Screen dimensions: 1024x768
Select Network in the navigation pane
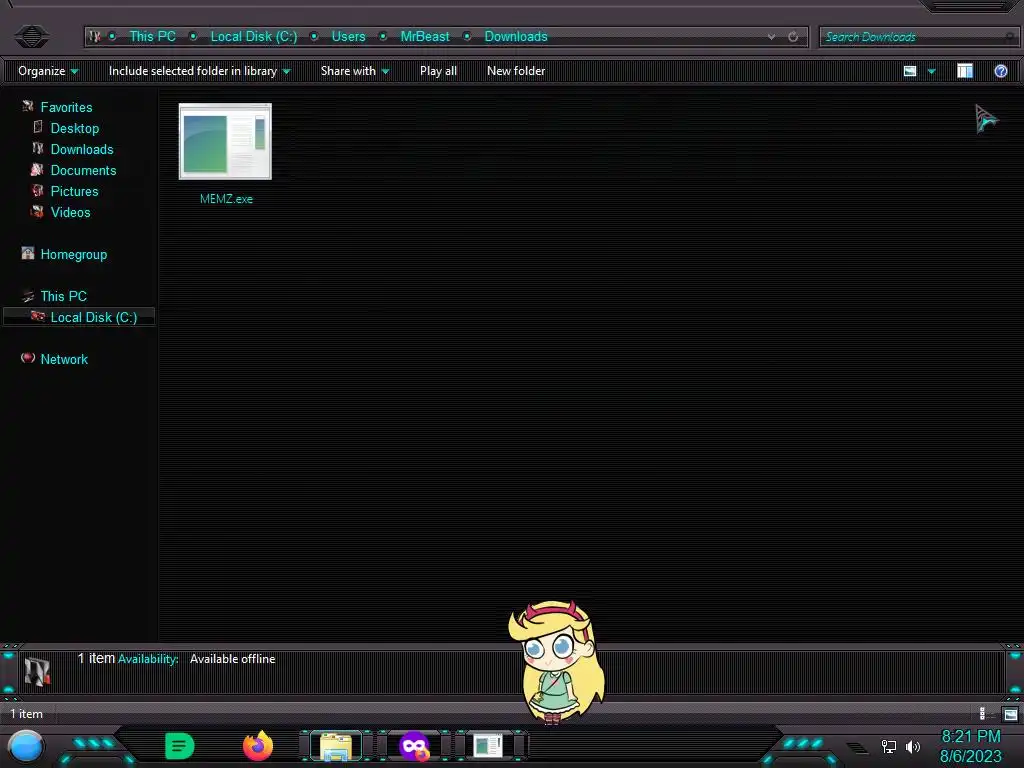(x=64, y=359)
